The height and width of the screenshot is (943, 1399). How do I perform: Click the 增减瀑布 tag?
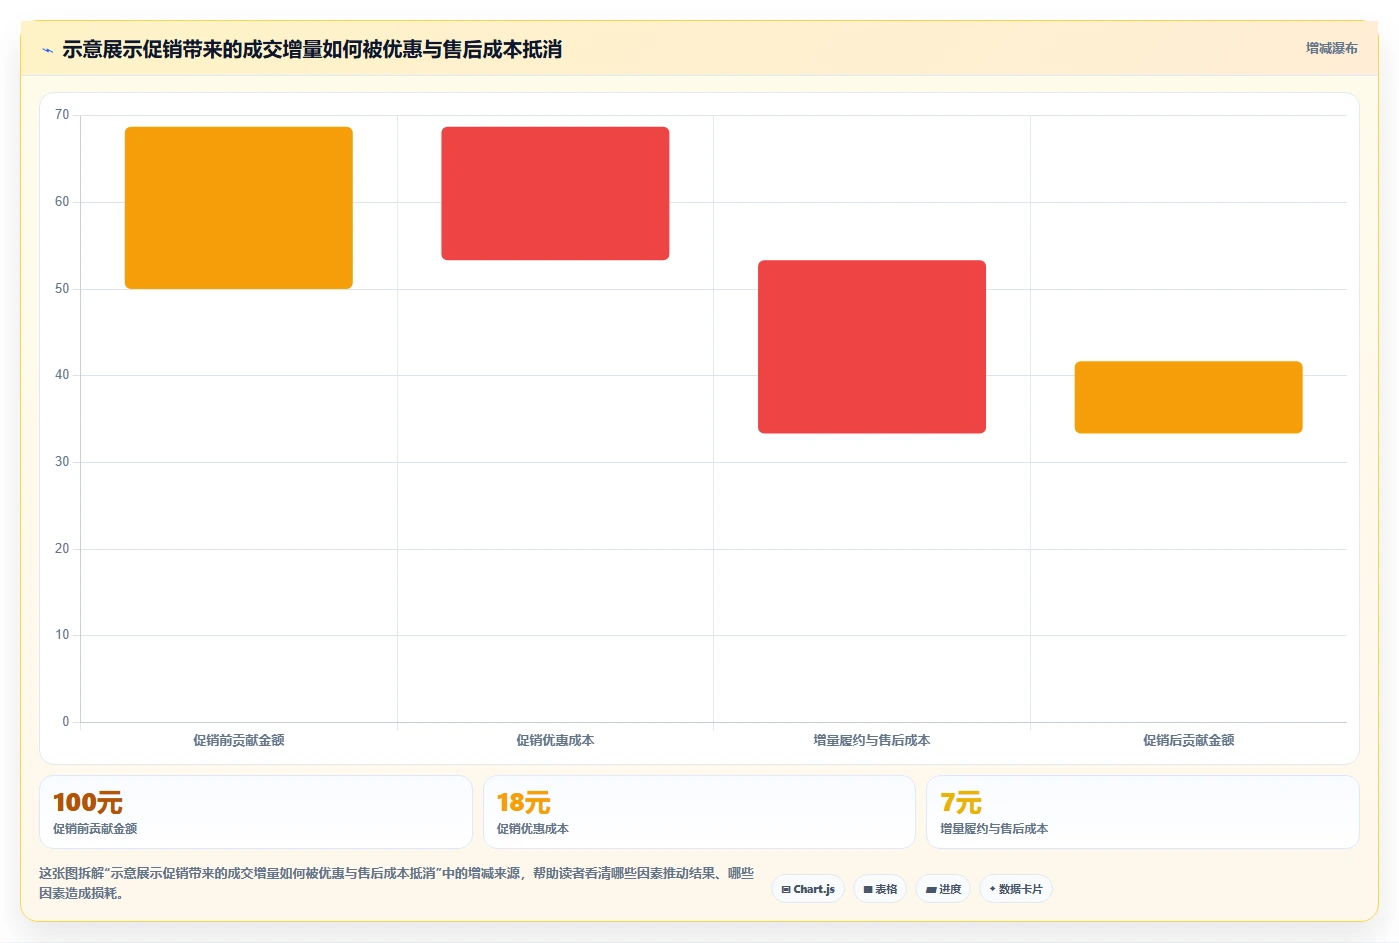point(1331,48)
